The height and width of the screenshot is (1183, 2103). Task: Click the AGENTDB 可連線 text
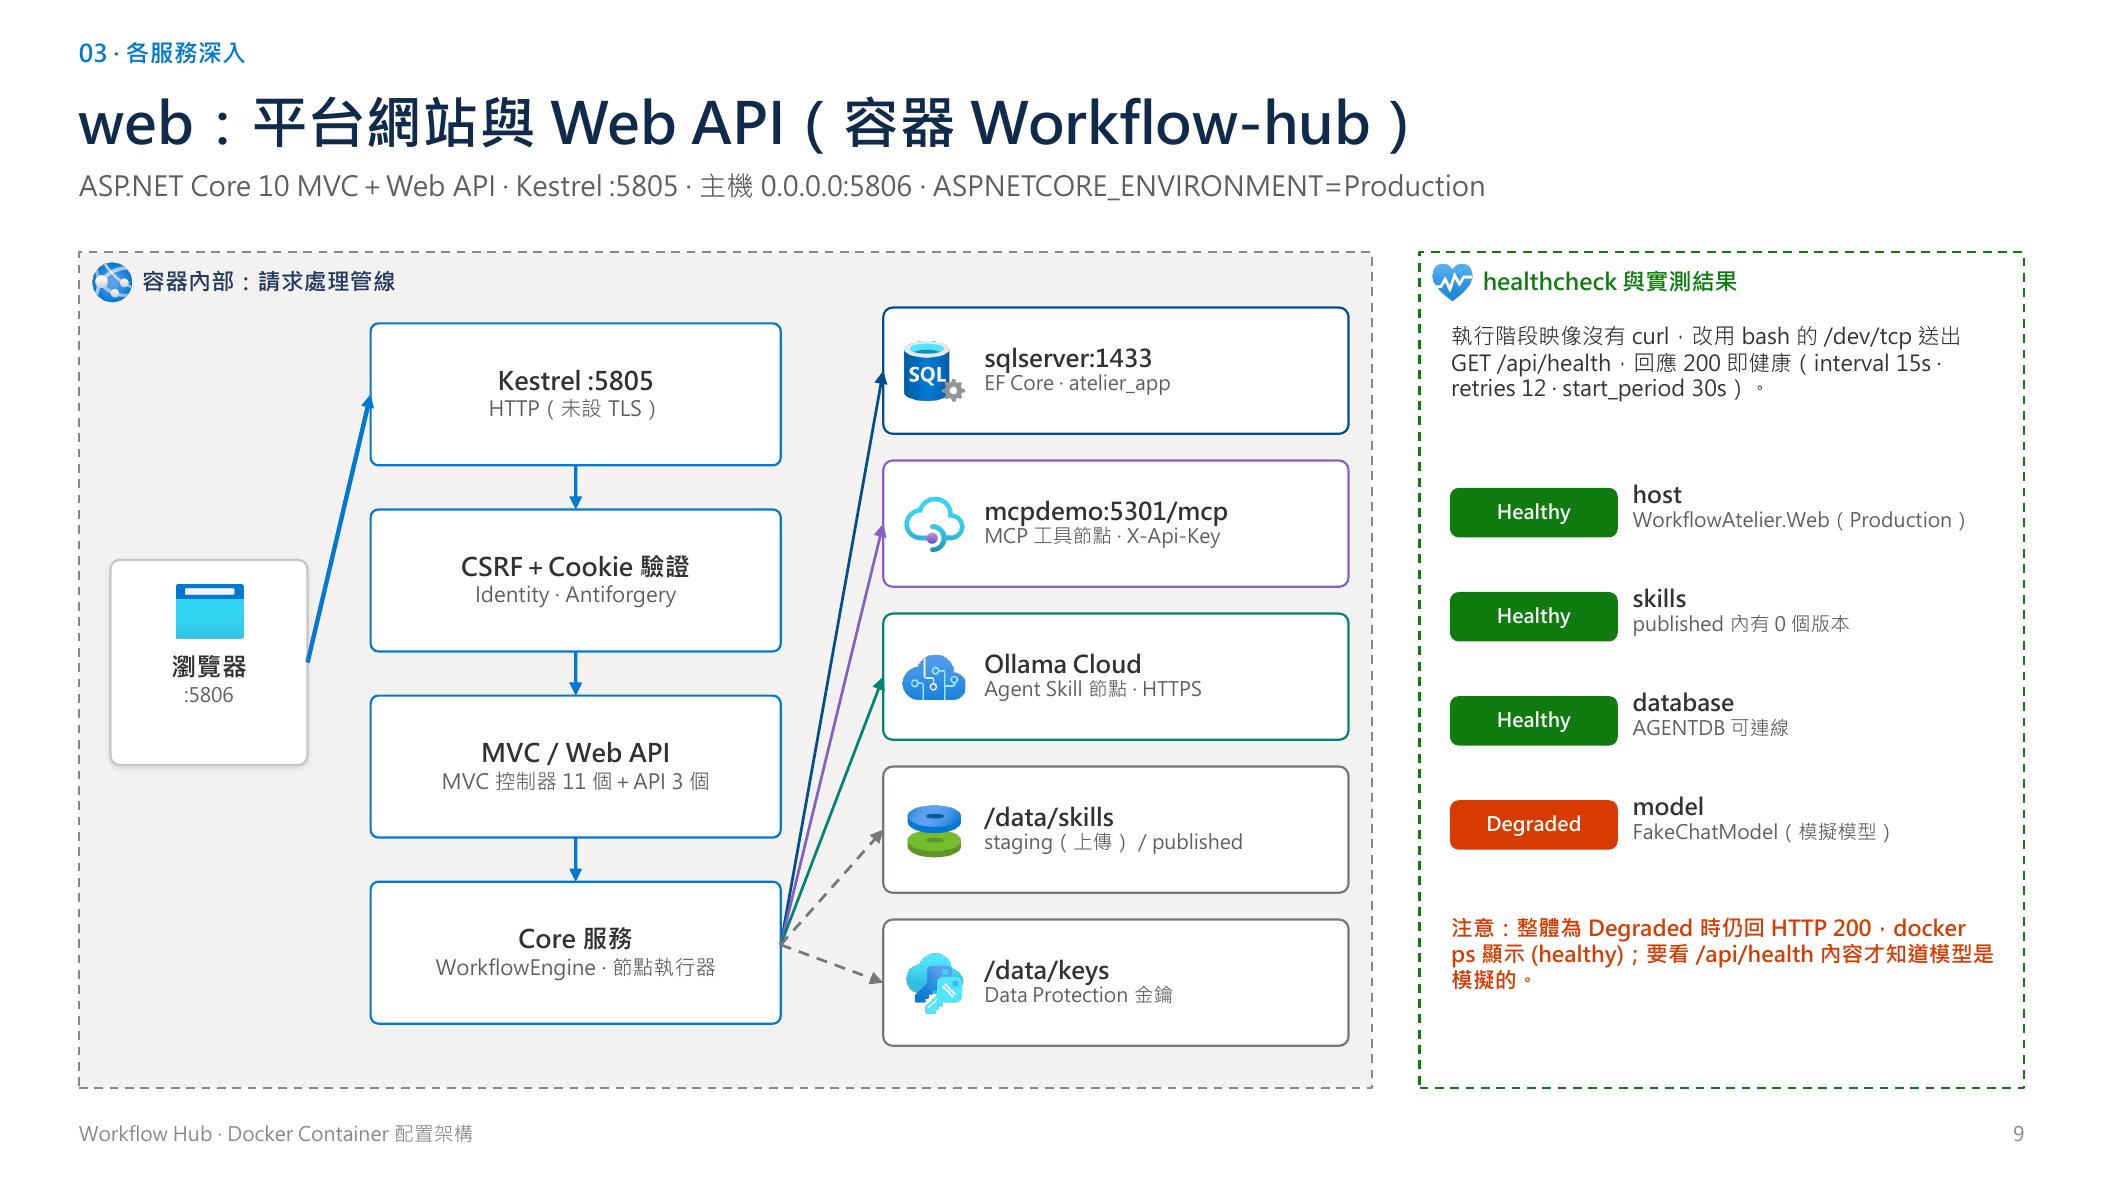point(1710,728)
